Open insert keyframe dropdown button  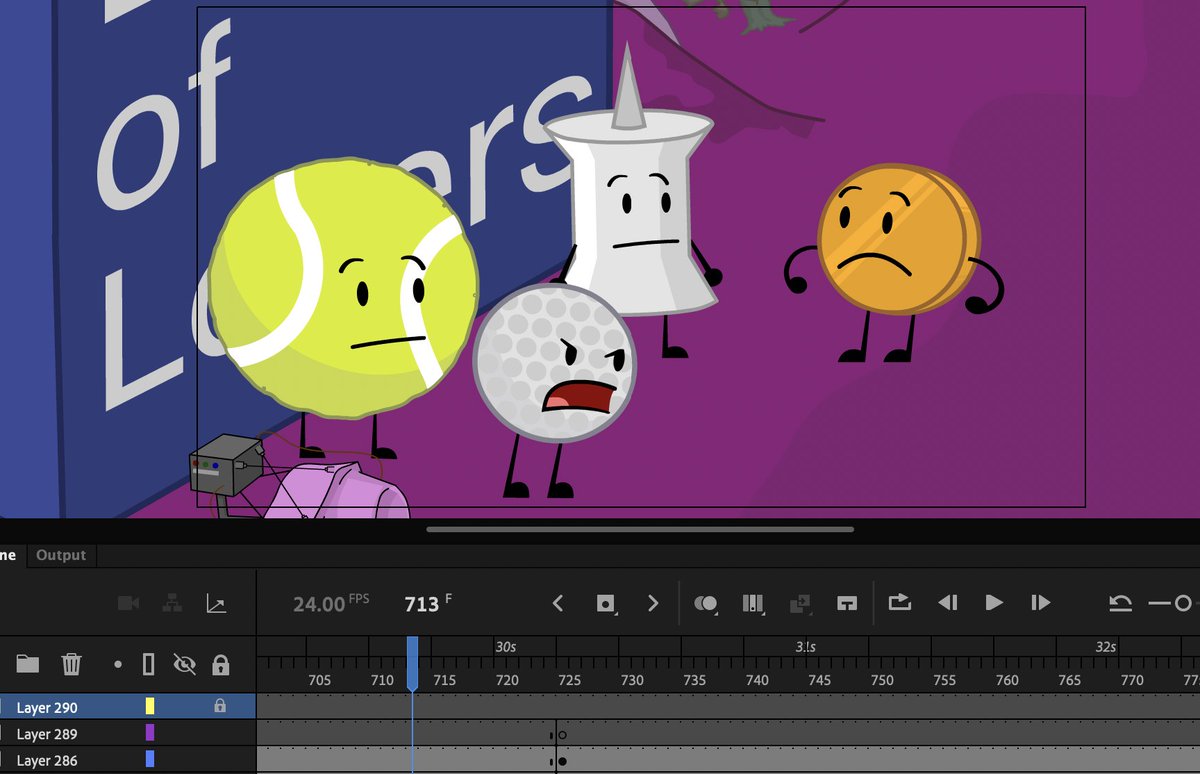605,603
